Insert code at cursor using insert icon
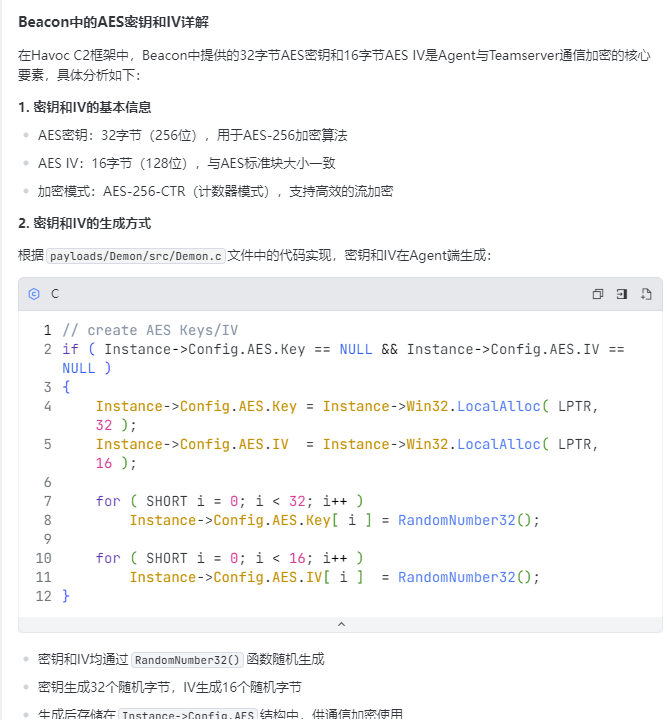The height and width of the screenshot is (720, 667). coord(622,294)
